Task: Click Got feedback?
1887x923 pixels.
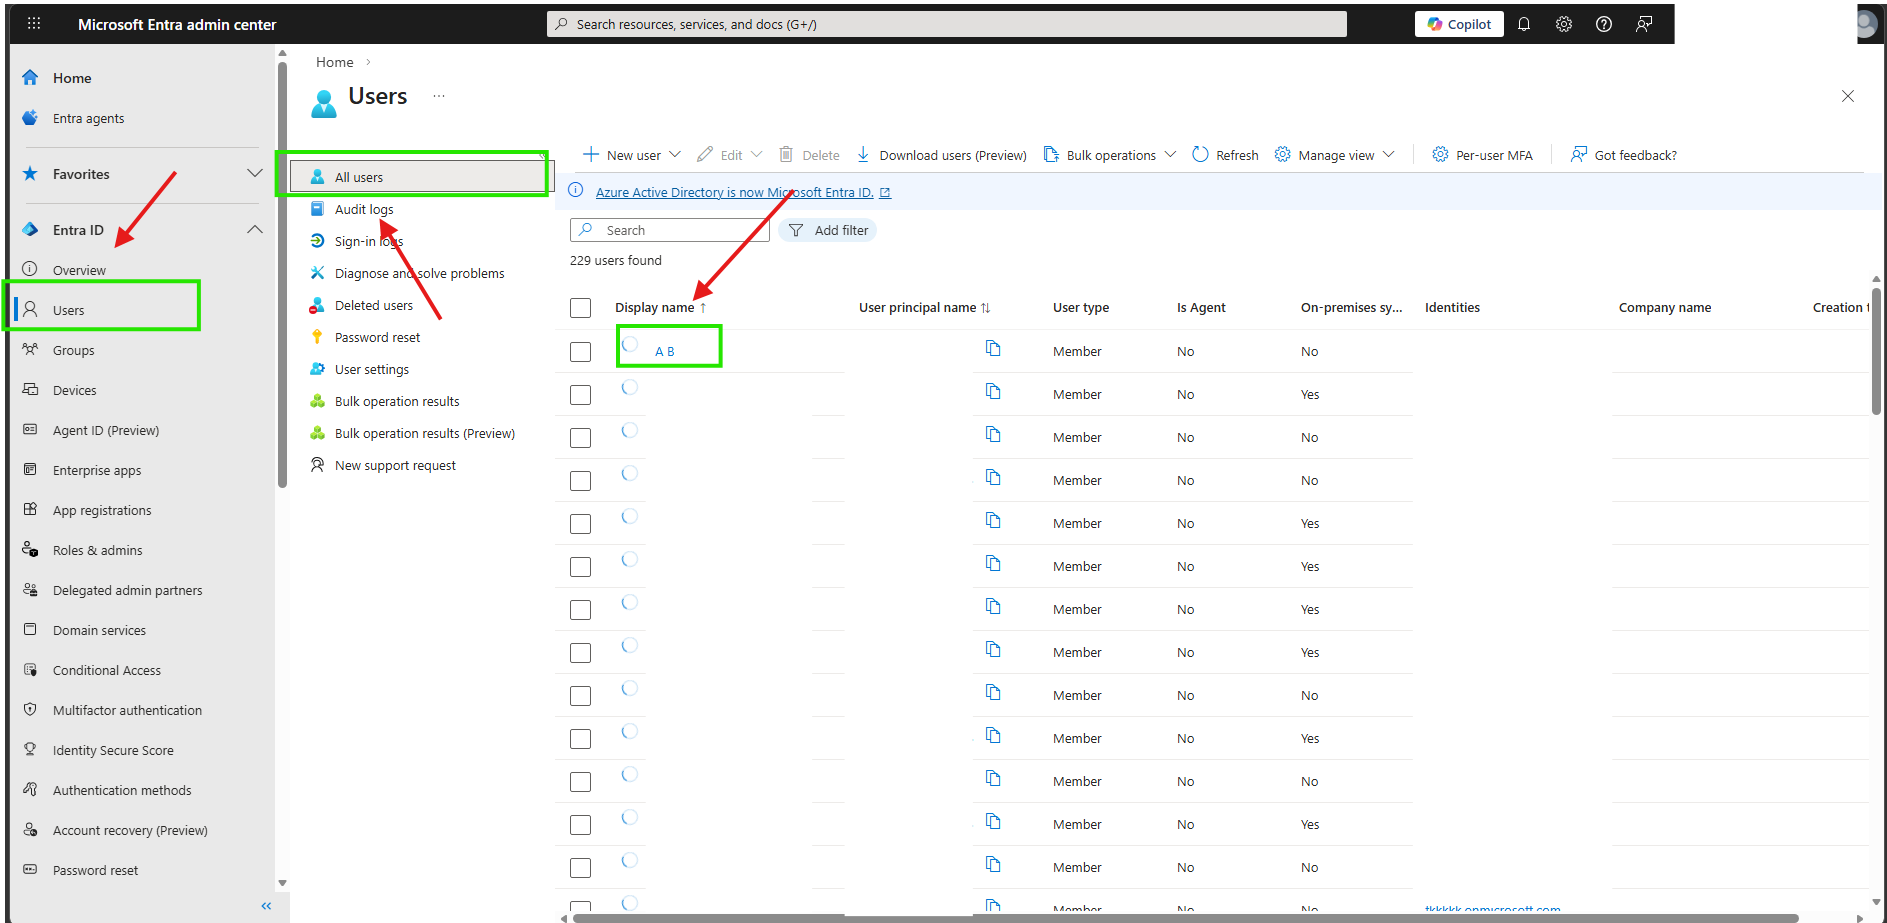Action: 1623,155
